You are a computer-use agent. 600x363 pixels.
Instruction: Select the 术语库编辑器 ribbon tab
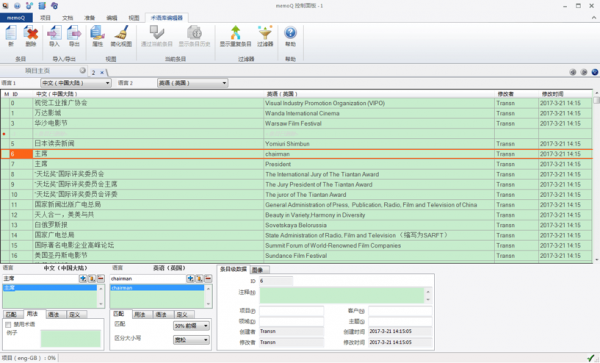(x=166, y=18)
